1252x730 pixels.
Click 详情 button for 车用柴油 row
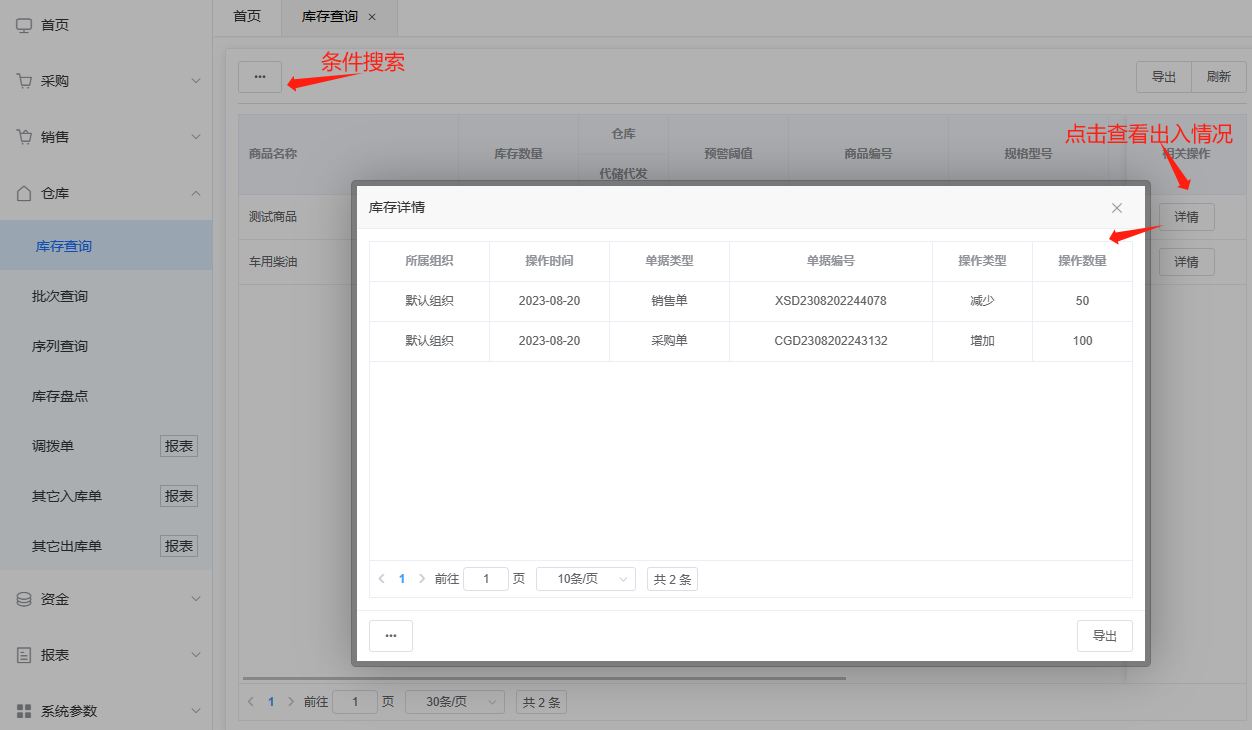pos(1186,262)
